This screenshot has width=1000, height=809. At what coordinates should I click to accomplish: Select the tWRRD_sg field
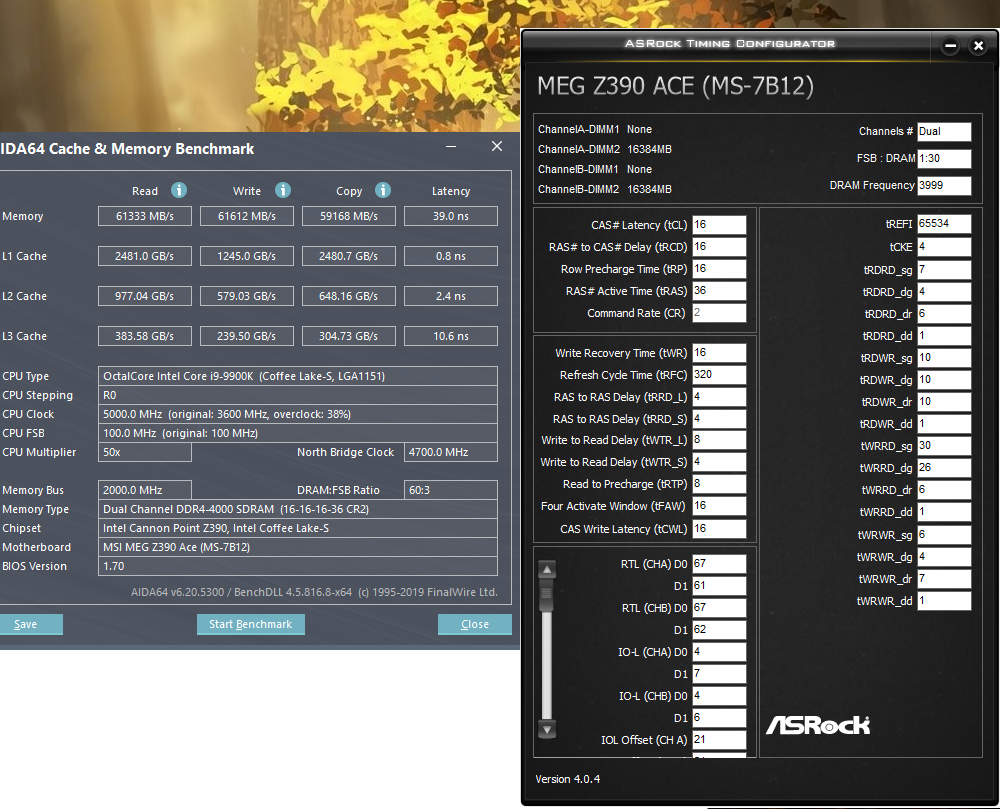[x=944, y=446]
